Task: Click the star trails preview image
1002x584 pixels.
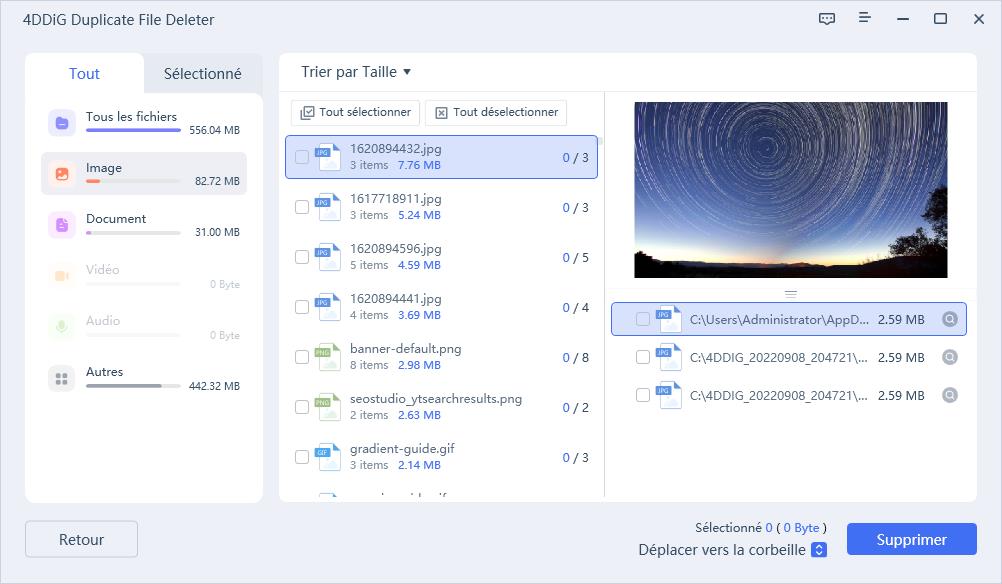Action: pyautogui.click(x=790, y=190)
